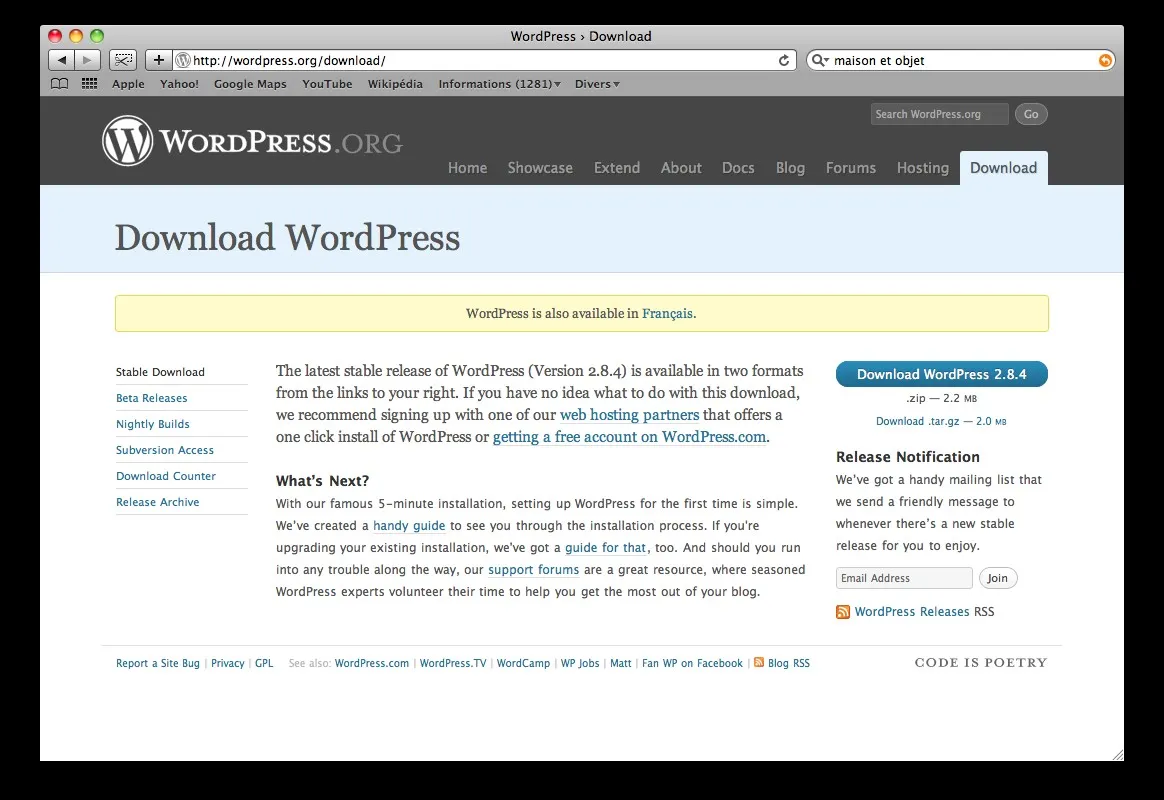Open the handy guide link

(409, 525)
